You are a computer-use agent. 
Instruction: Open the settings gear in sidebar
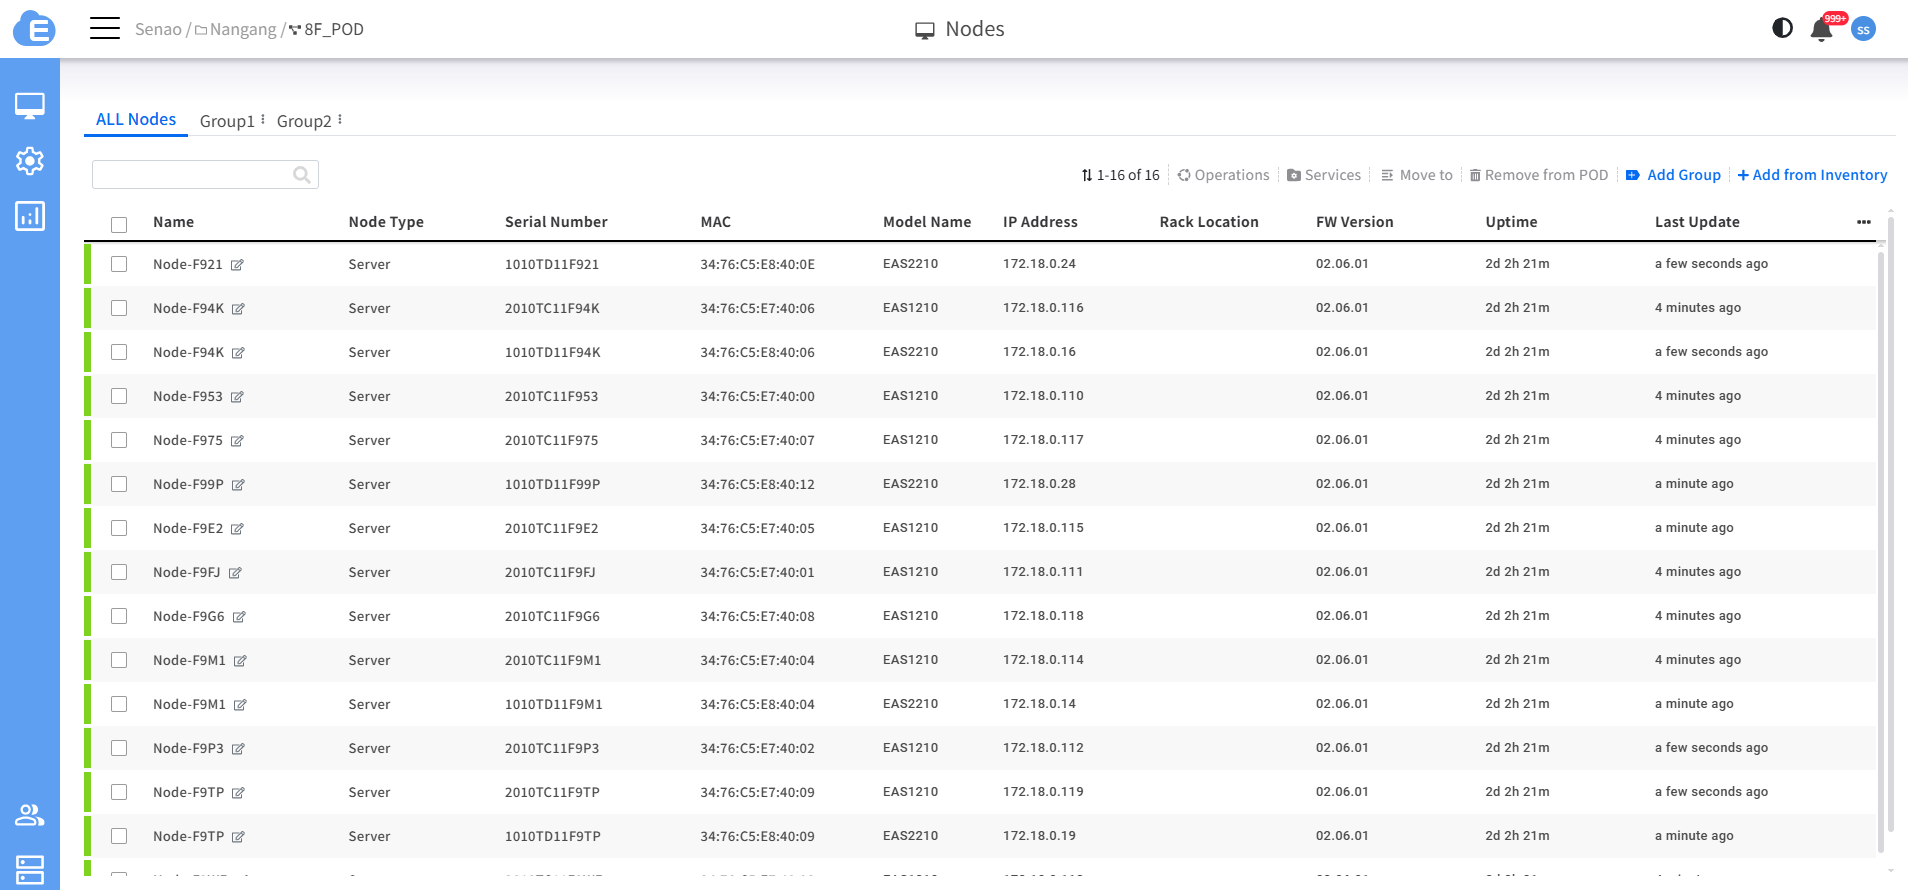(30, 161)
